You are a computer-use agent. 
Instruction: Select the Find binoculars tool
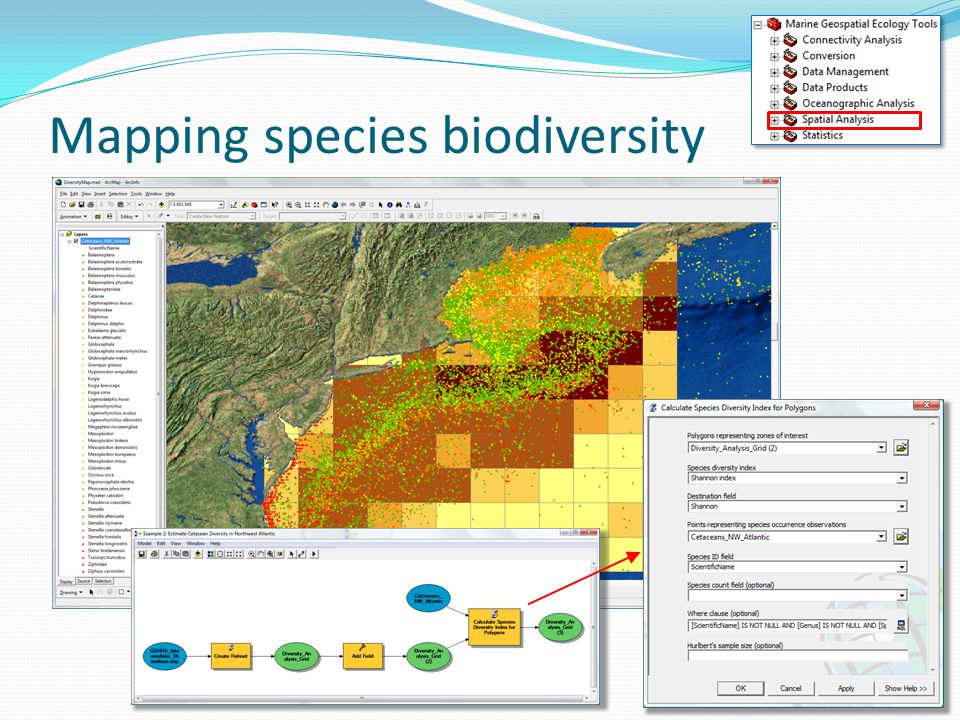(399, 204)
